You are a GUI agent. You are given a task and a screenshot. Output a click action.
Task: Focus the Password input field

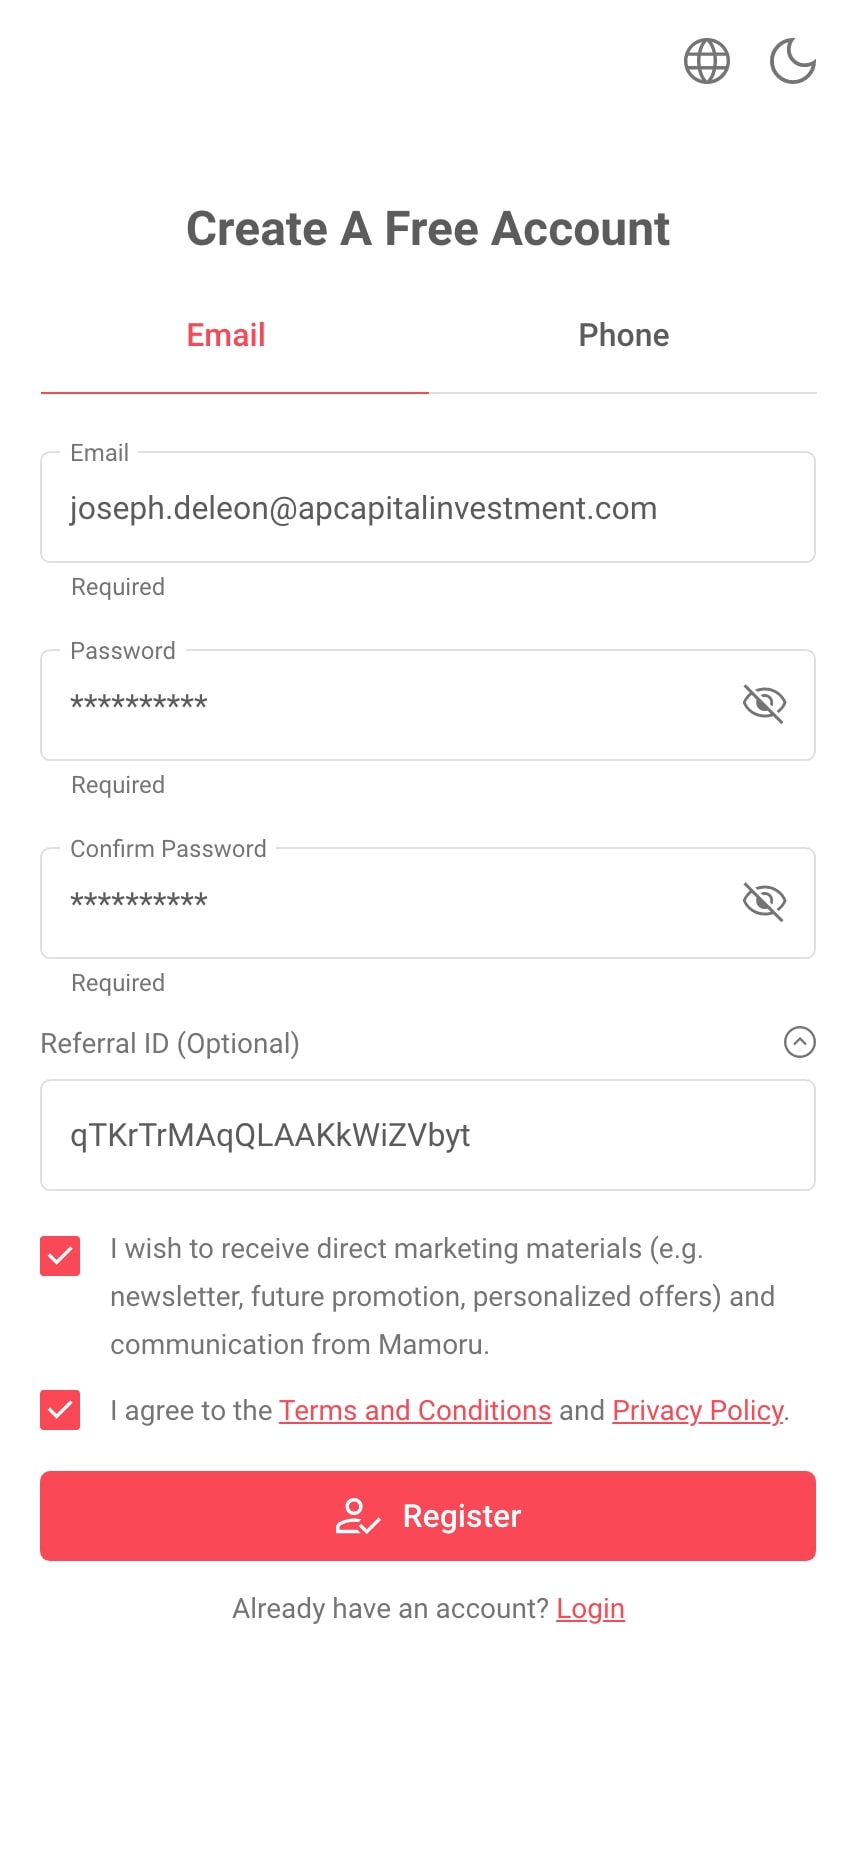(380, 704)
